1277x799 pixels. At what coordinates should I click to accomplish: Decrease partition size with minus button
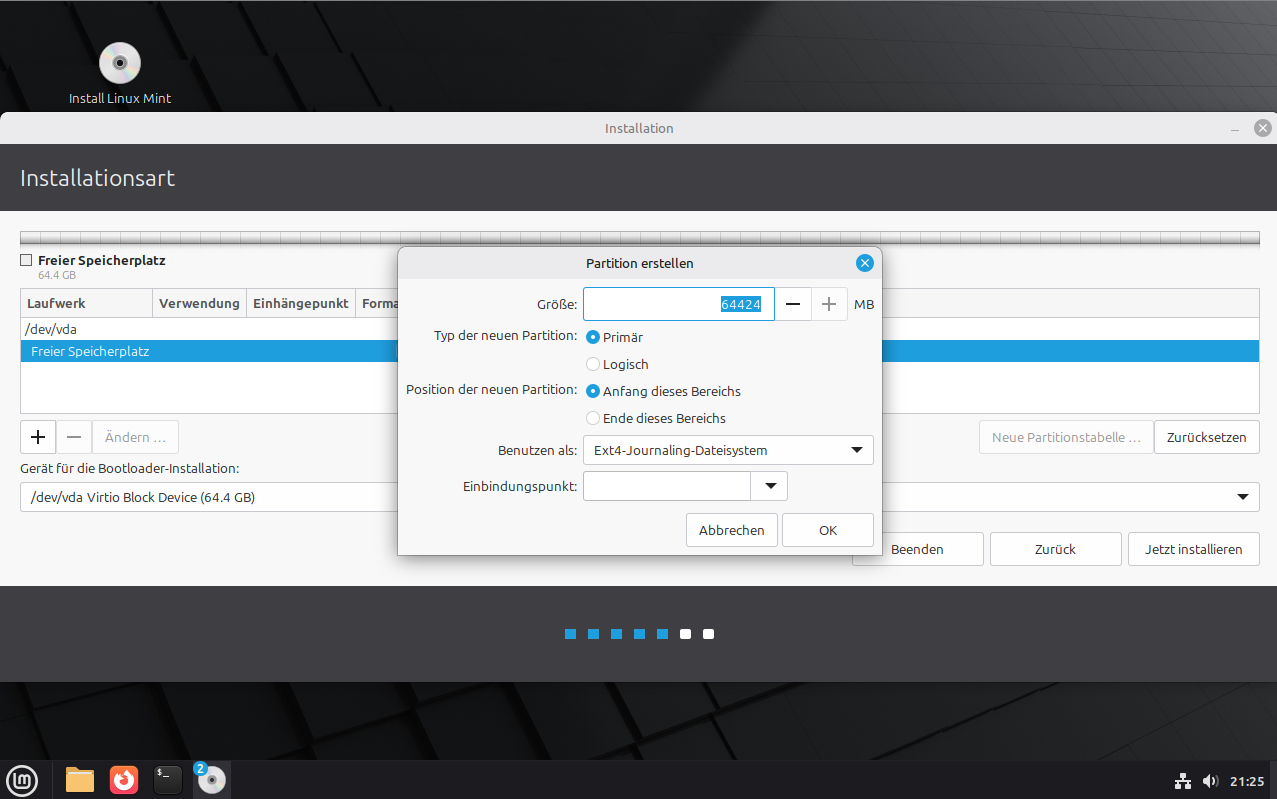pyautogui.click(x=792, y=304)
